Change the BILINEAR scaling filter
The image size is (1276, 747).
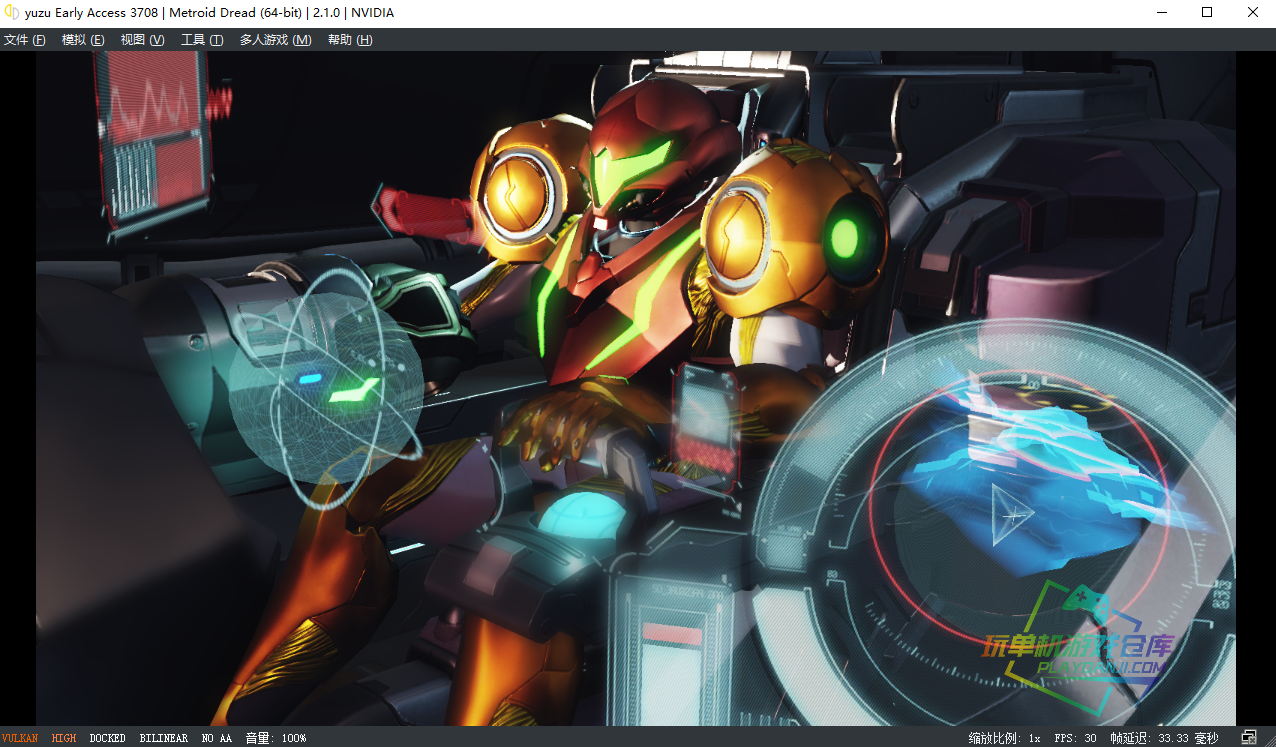click(x=164, y=738)
